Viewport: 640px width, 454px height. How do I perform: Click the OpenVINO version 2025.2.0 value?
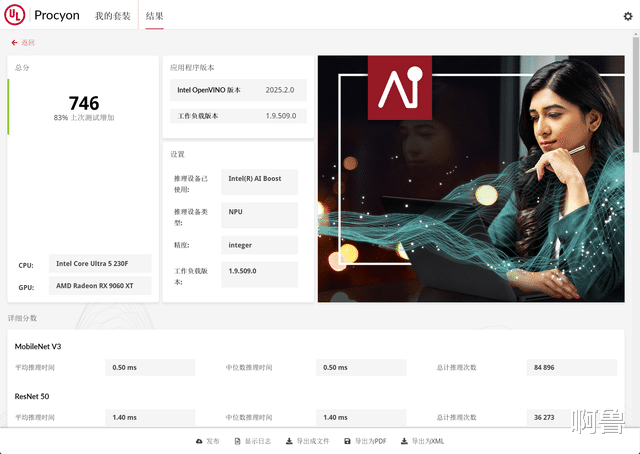280,90
